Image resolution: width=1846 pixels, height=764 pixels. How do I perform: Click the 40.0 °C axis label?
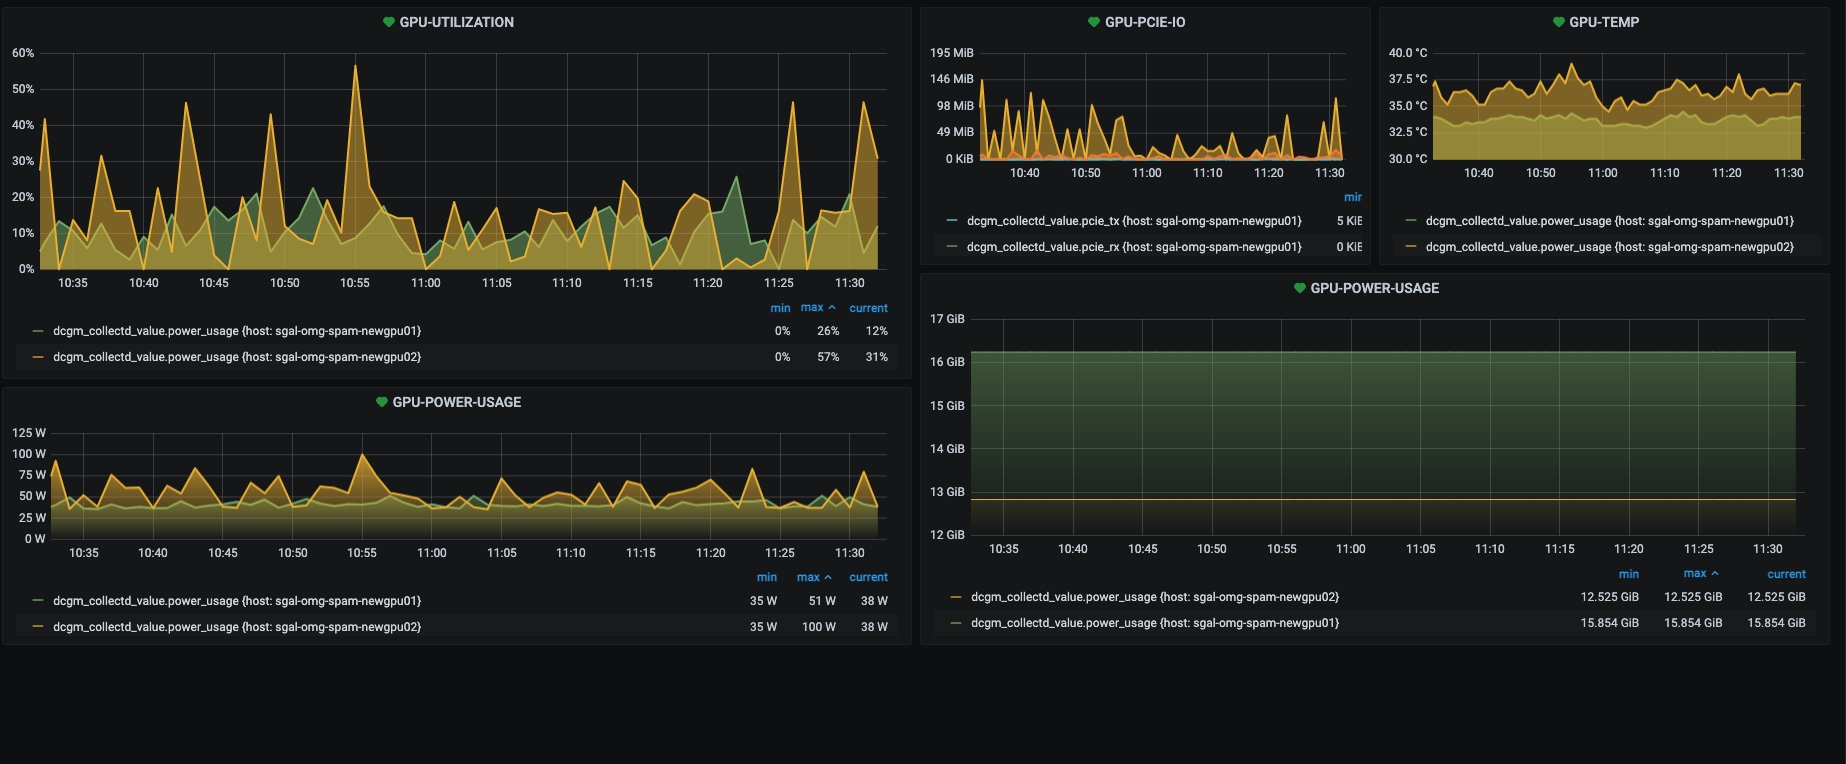[x=1408, y=53]
